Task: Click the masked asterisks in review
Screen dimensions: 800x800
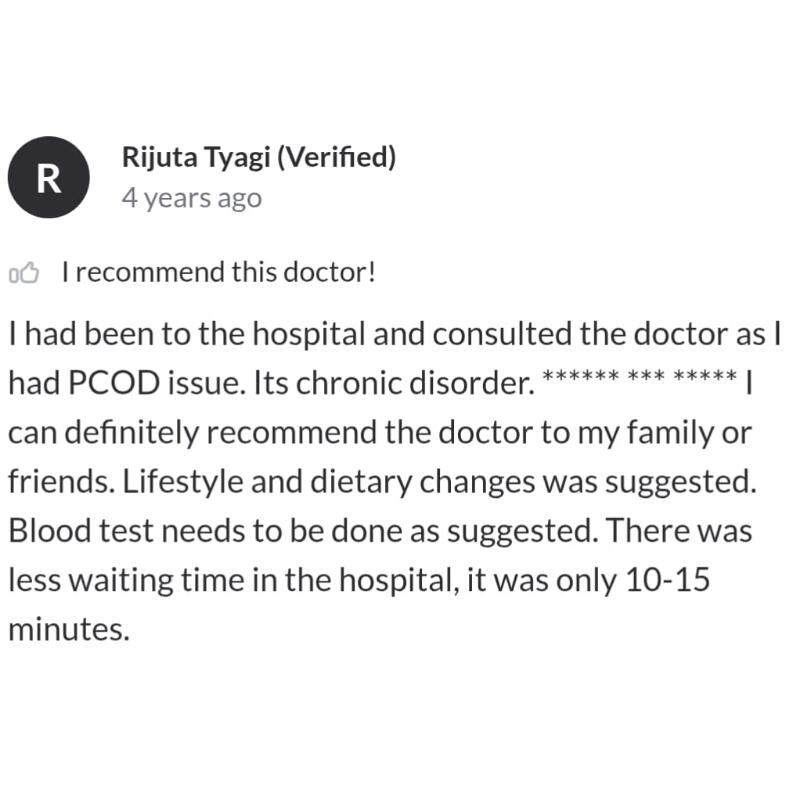Action: 639,377
